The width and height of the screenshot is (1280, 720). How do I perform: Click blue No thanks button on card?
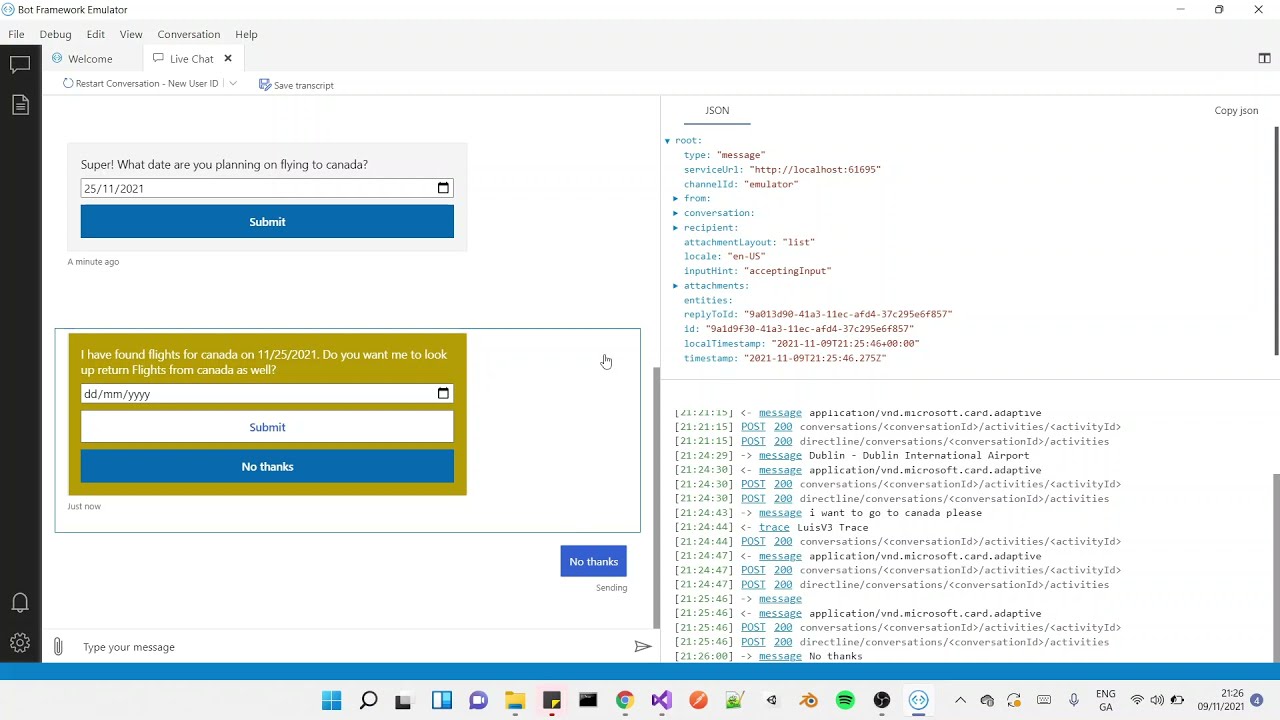[267, 466]
